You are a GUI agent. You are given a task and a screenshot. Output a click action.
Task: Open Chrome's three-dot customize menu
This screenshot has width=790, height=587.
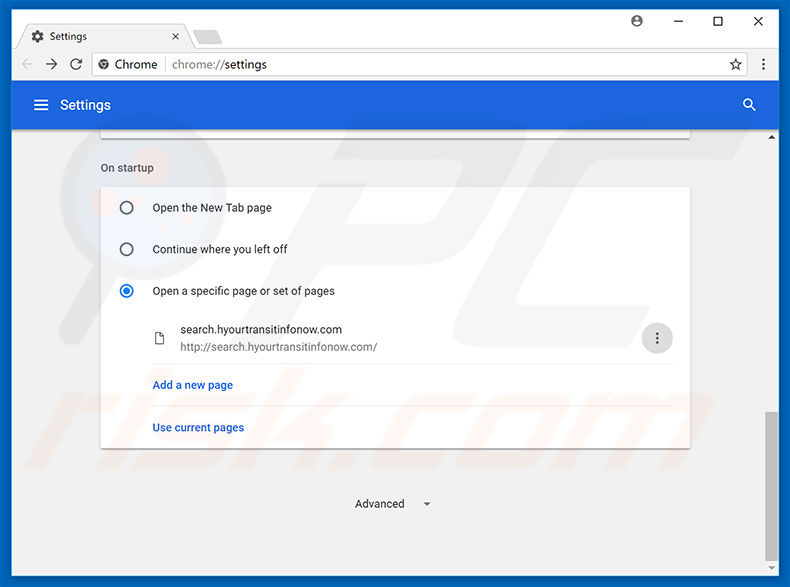pyautogui.click(x=763, y=64)
